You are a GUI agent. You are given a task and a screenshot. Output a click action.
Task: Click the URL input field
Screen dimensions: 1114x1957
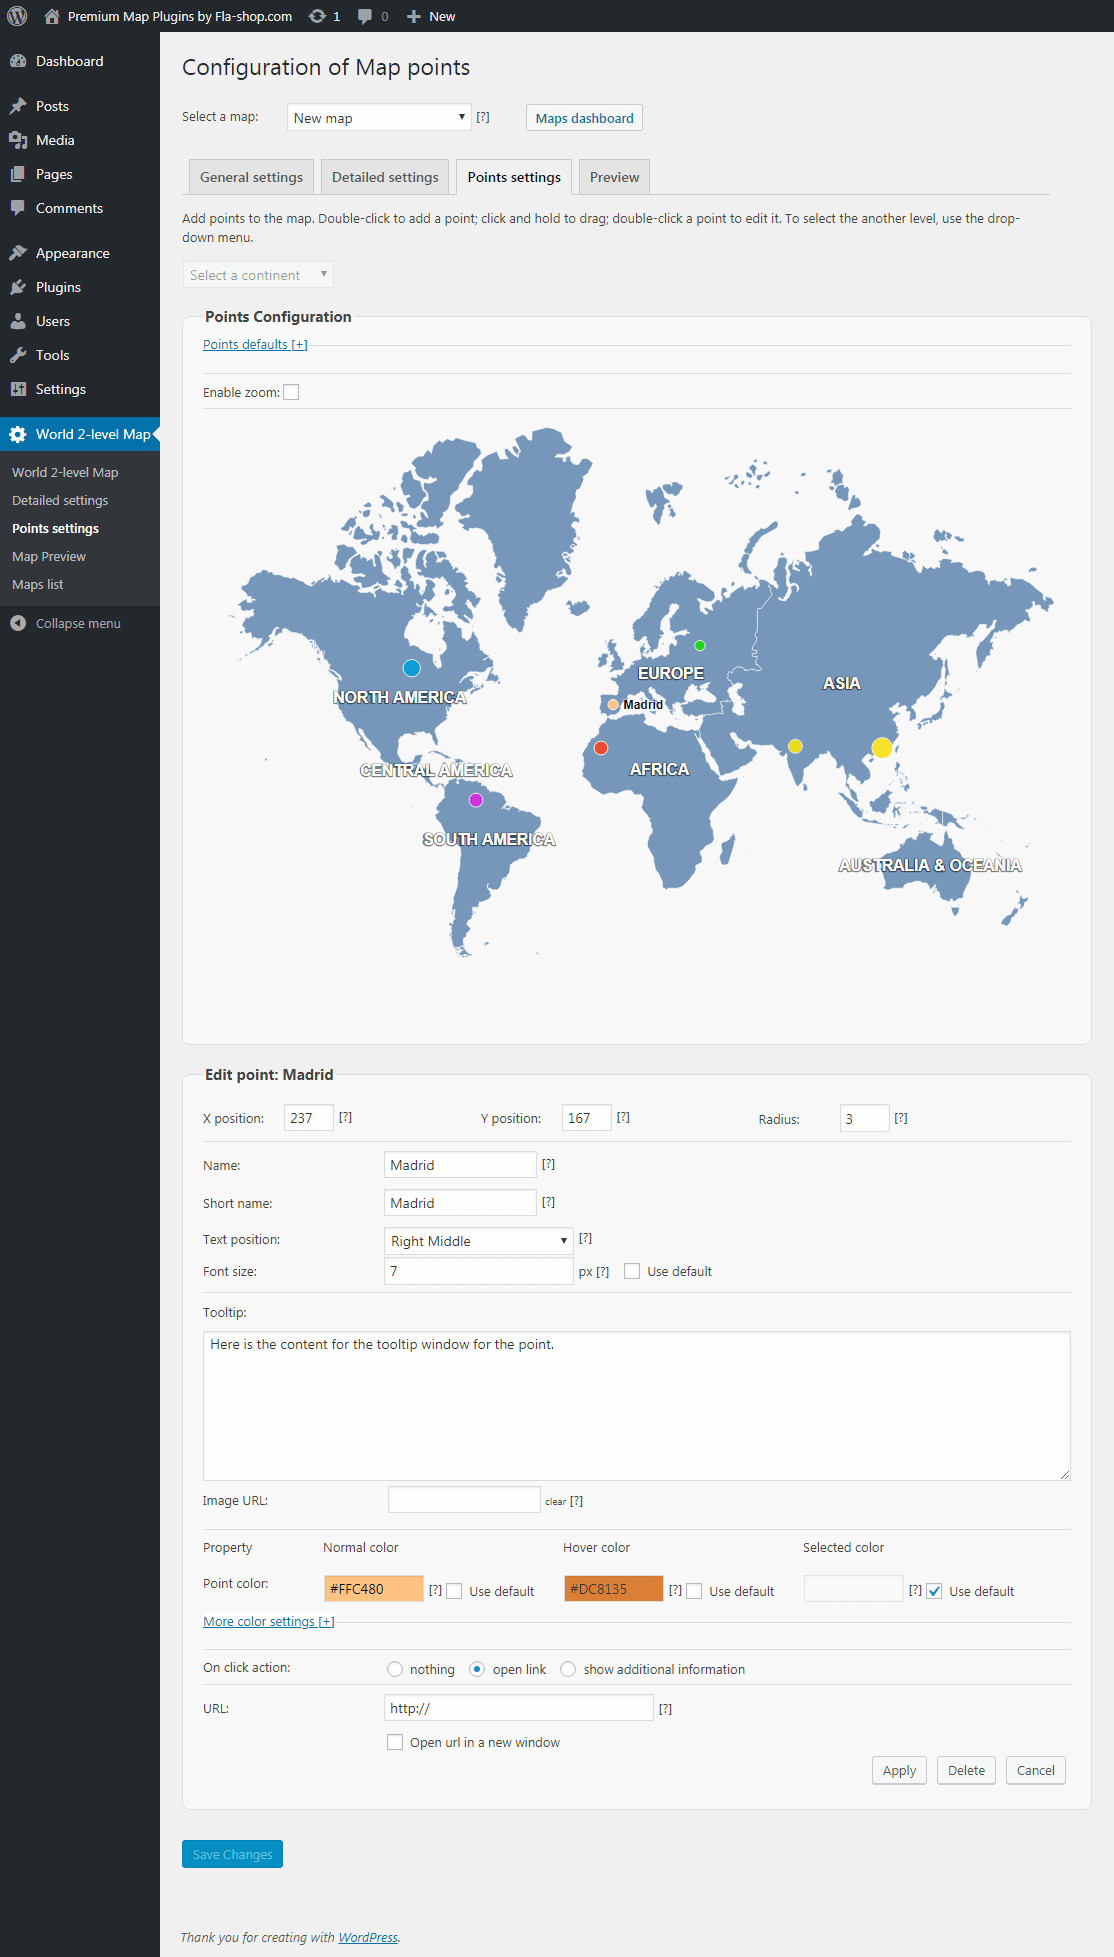click(518, 1708)
